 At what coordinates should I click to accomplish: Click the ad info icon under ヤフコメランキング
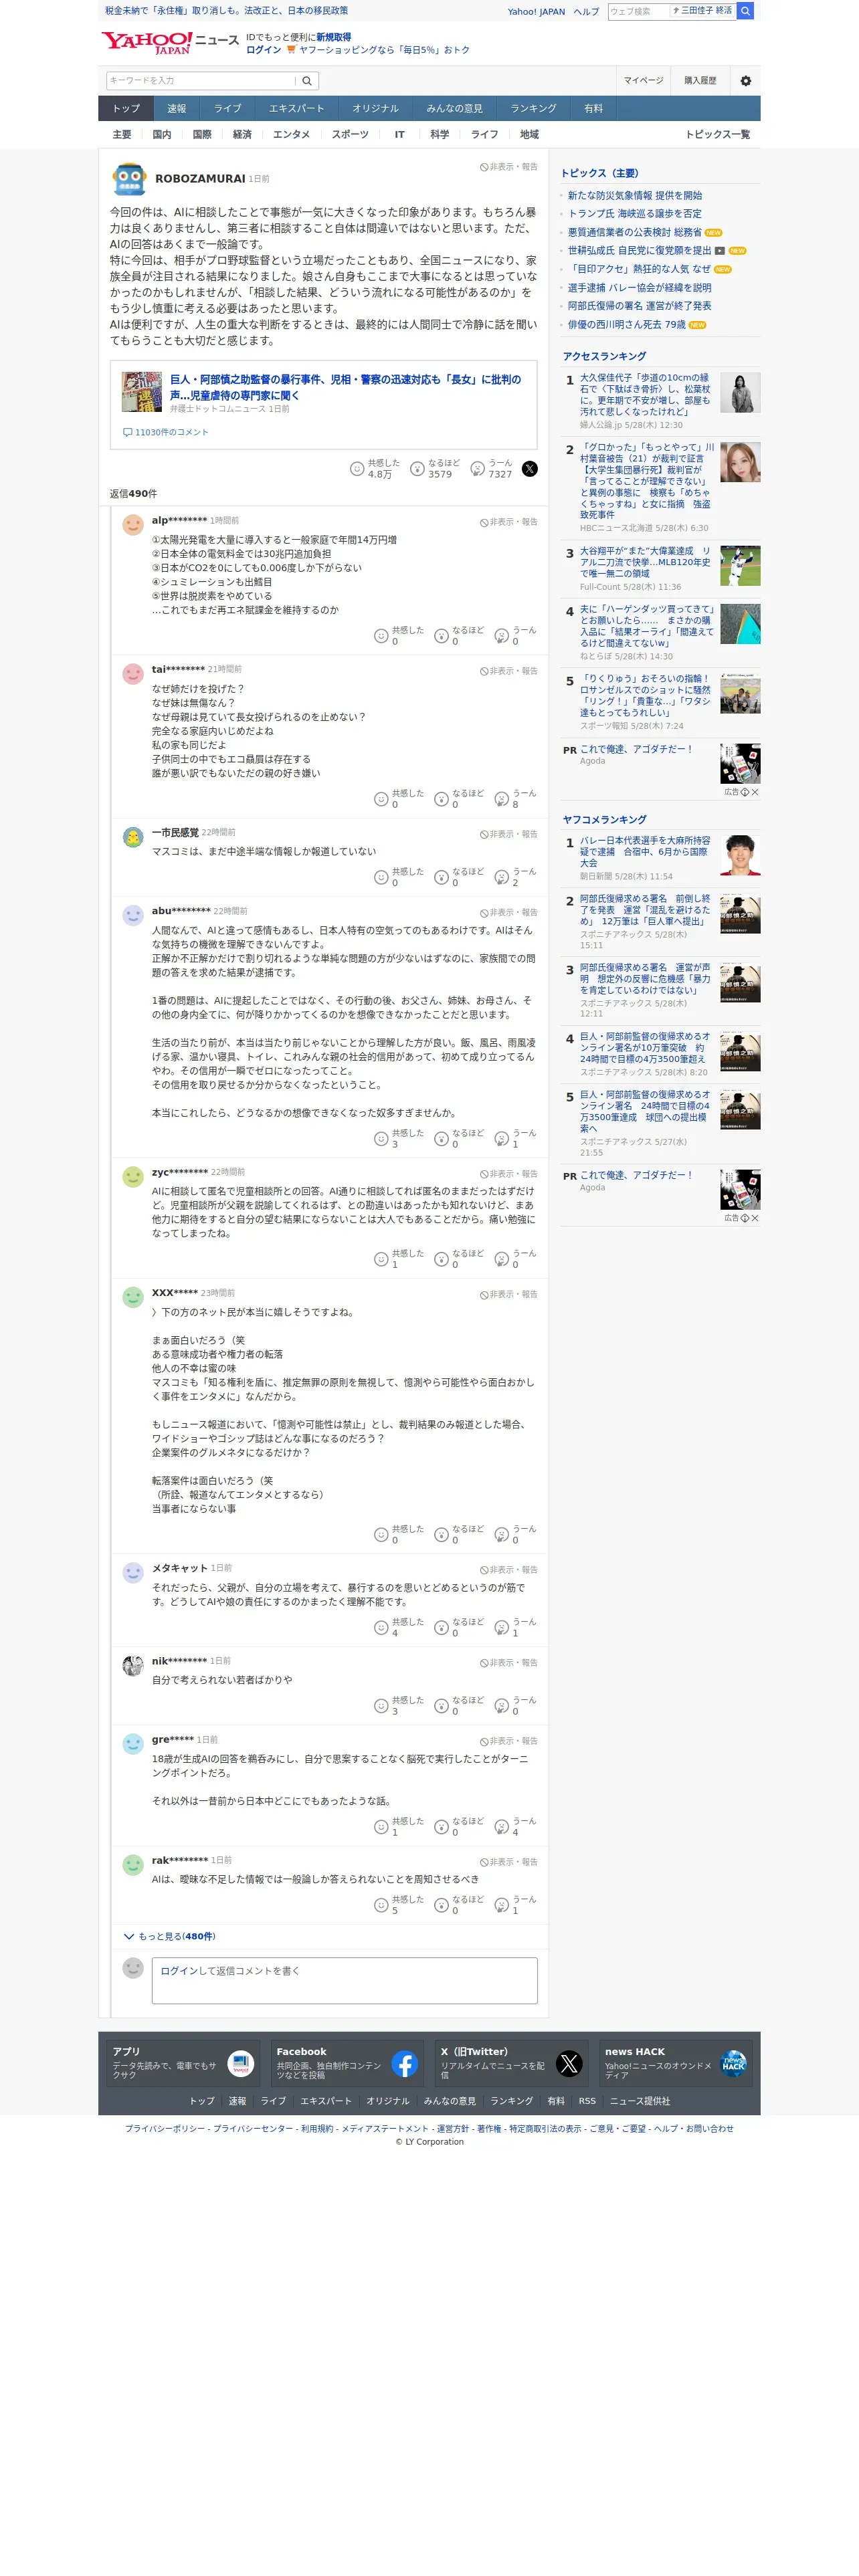pos(745,1218)
